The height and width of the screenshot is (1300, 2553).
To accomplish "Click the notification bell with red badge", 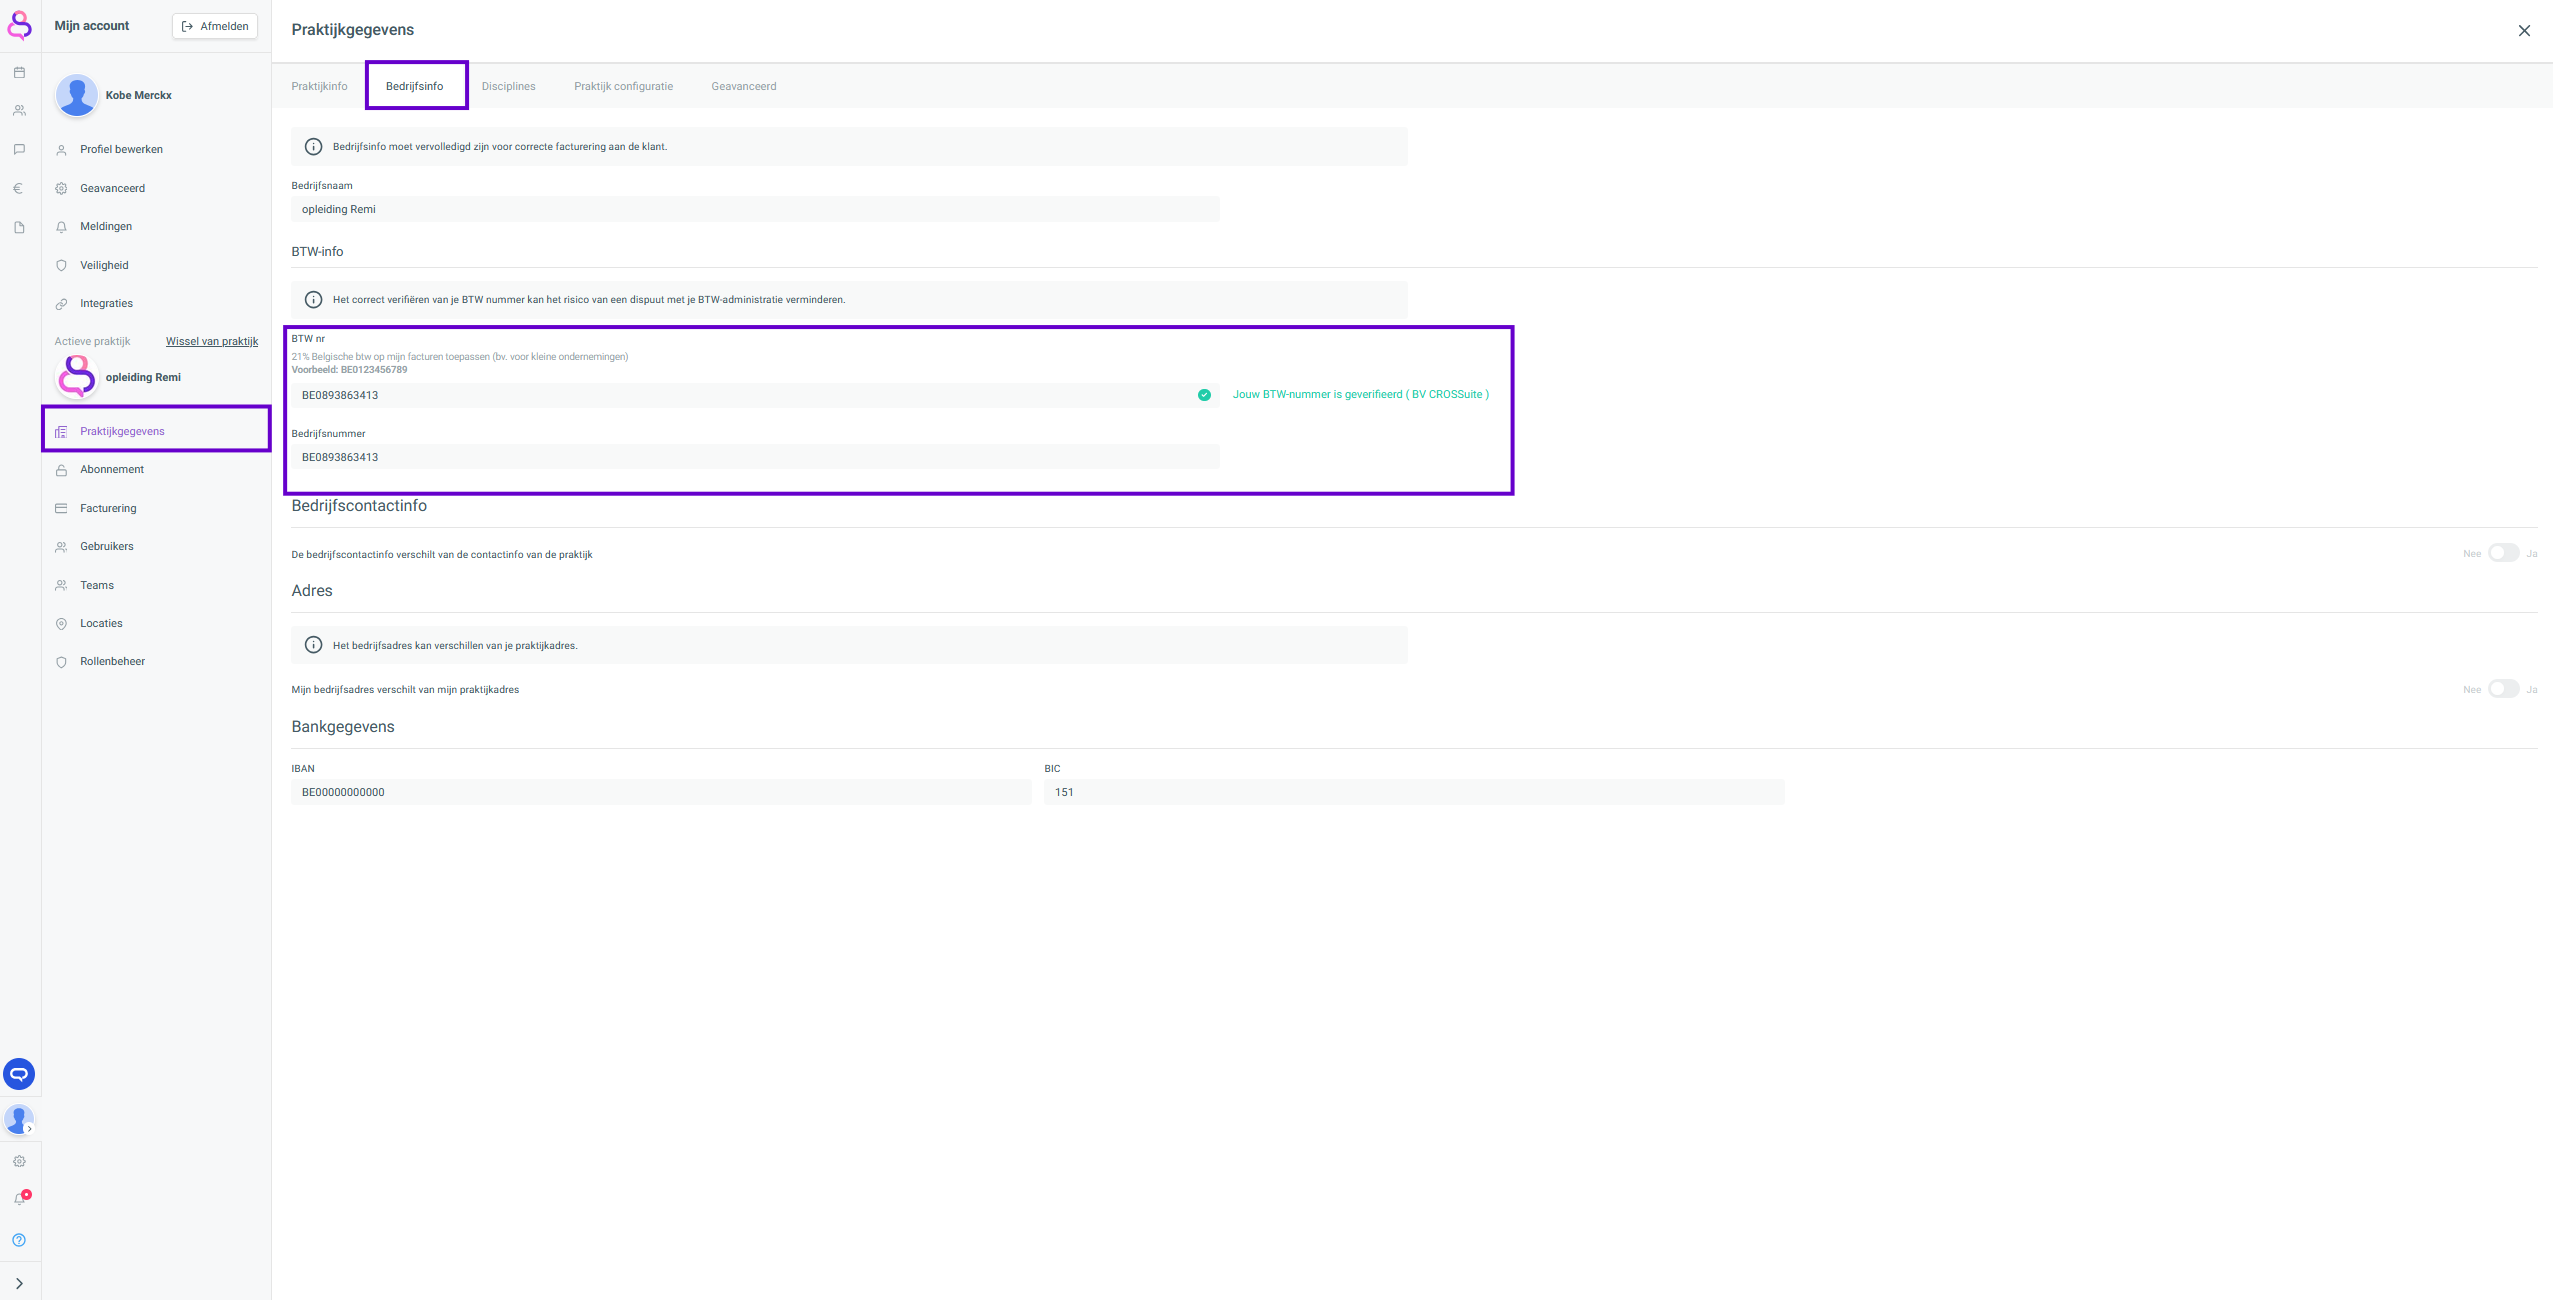I will 20,1198.
